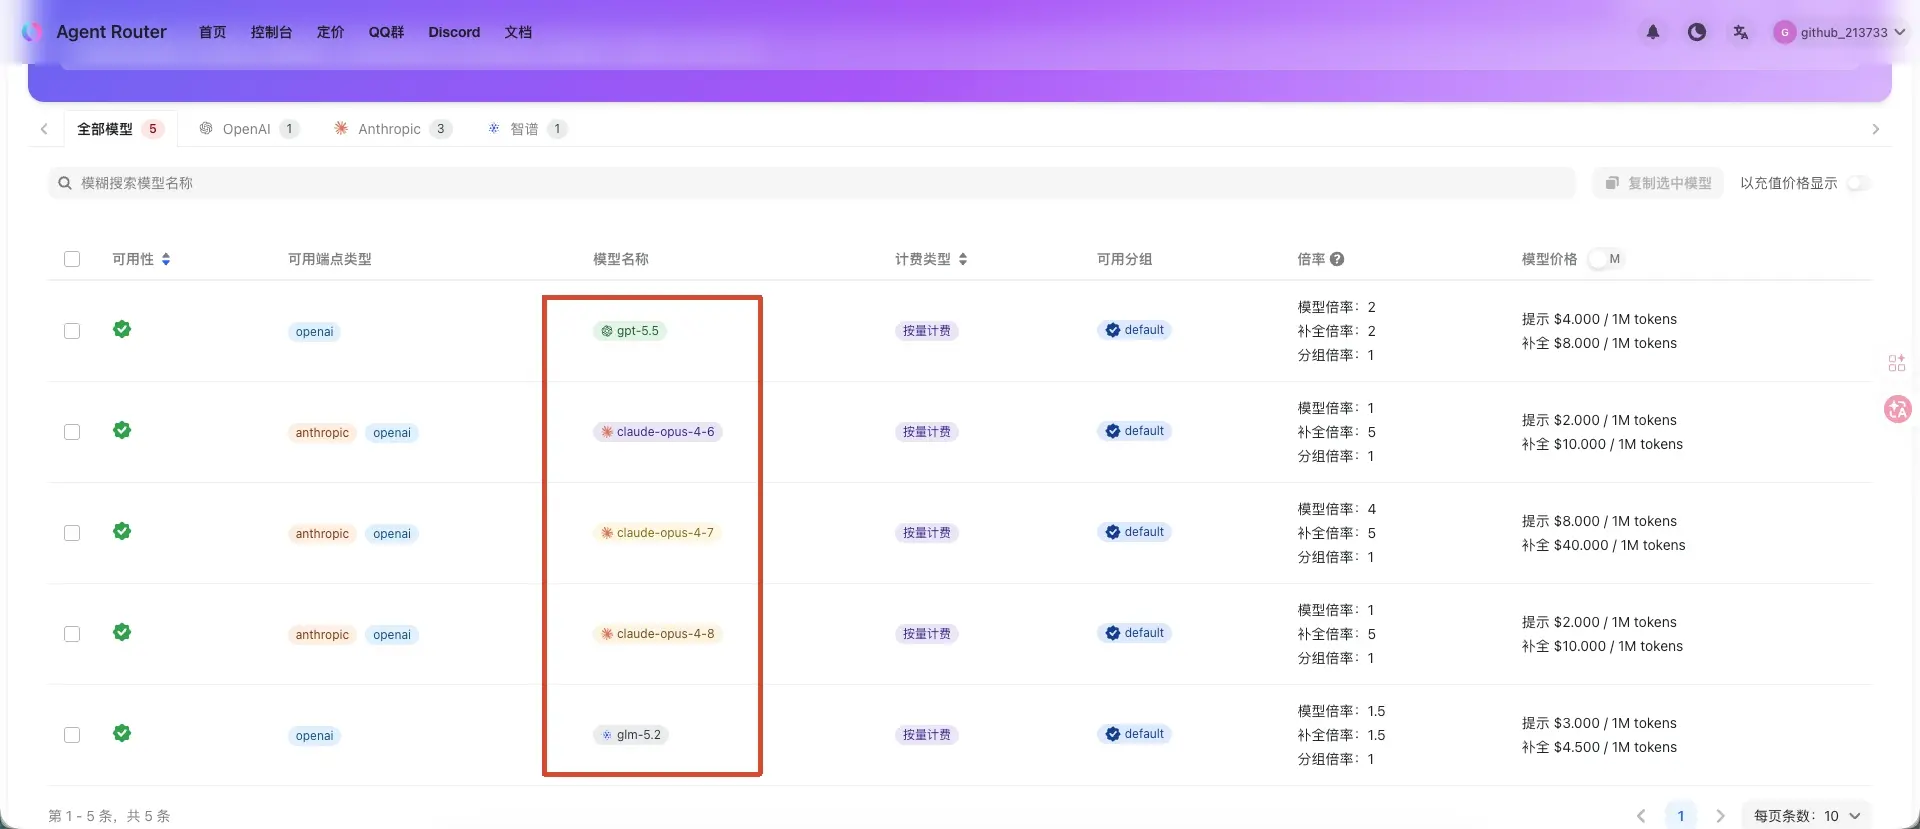Click the 复制选中模型 button
The height and width of the screenshot is (829, 1920).
point(1658,183)
